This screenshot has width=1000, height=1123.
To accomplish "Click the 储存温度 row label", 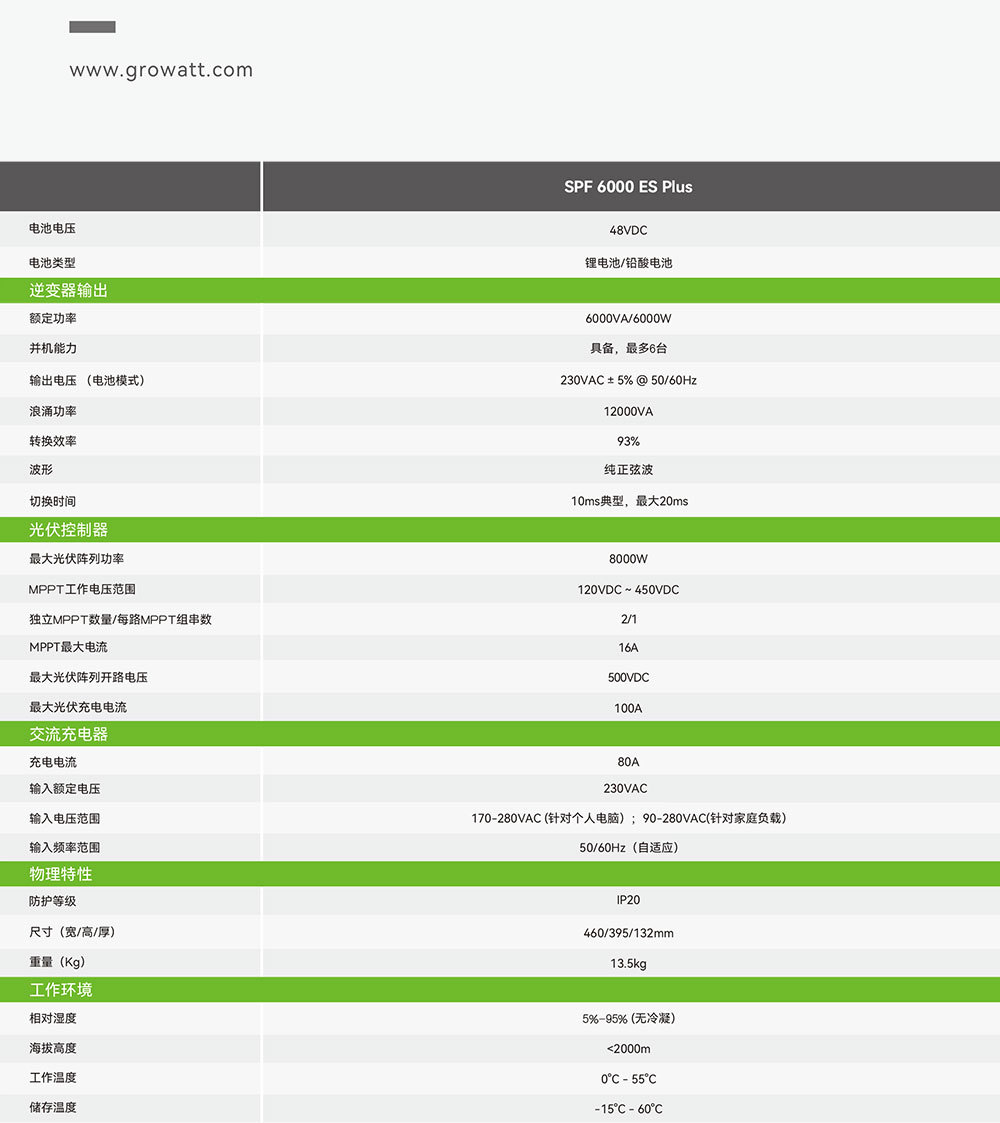I will 52,1107.
